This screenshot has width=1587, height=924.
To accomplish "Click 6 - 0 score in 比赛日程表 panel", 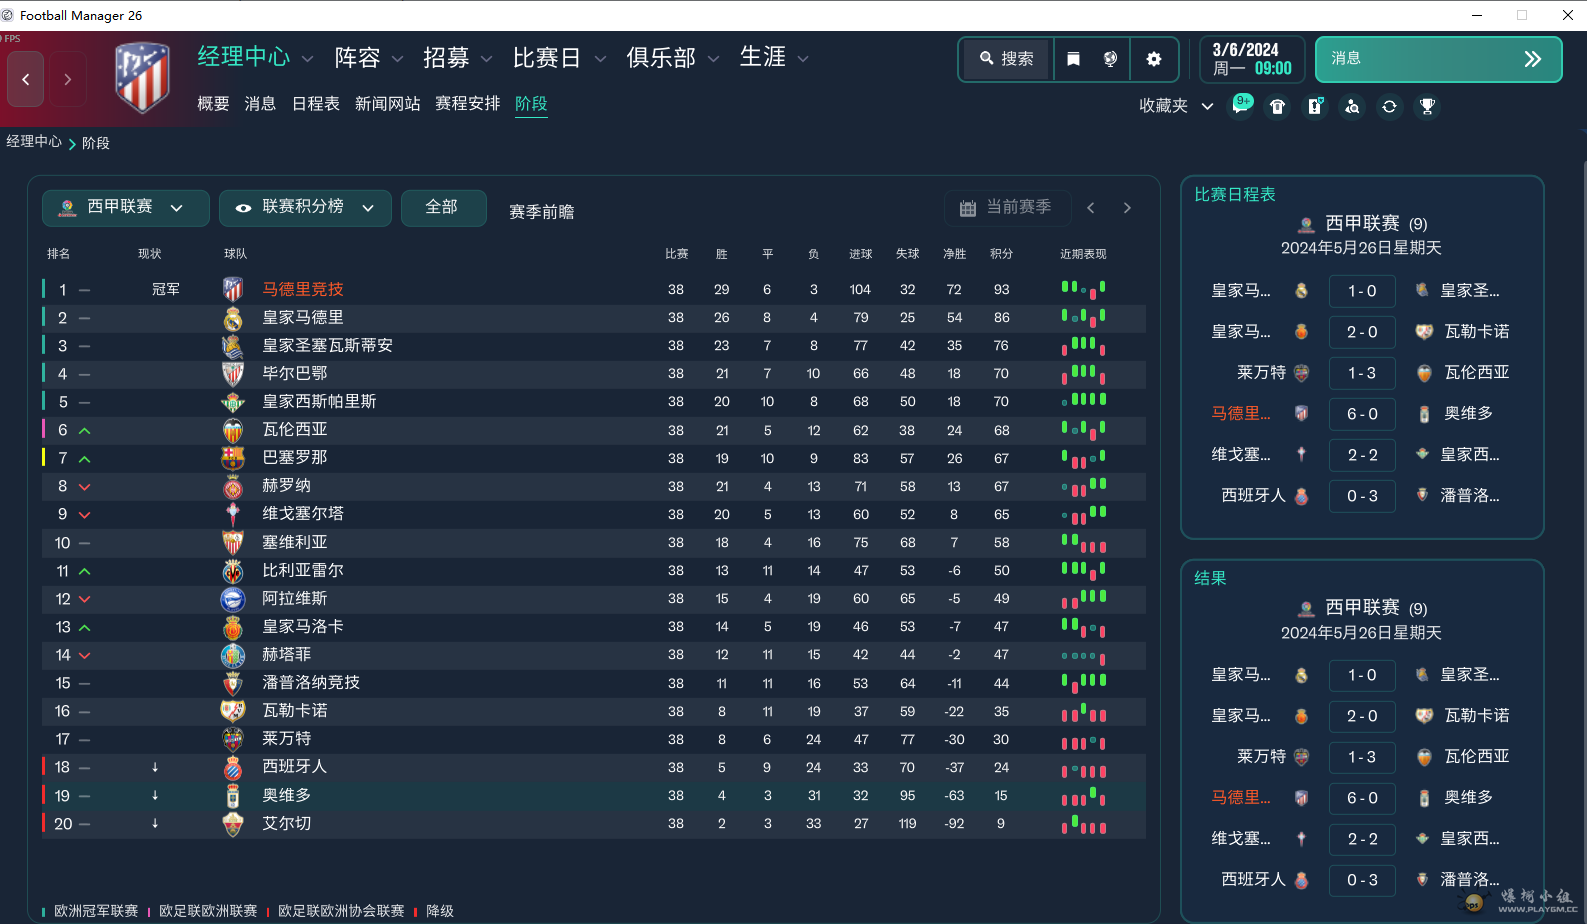I will pyautogui.click(x=1362, y=414).
